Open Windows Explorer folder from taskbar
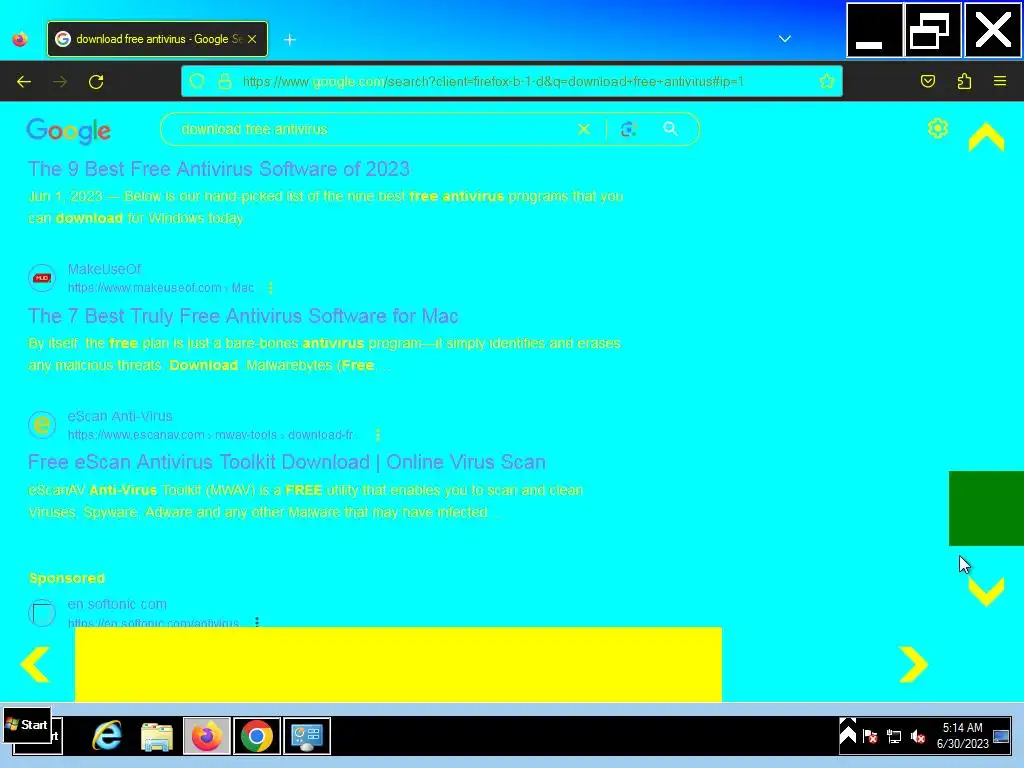 (x=157, y=736)
